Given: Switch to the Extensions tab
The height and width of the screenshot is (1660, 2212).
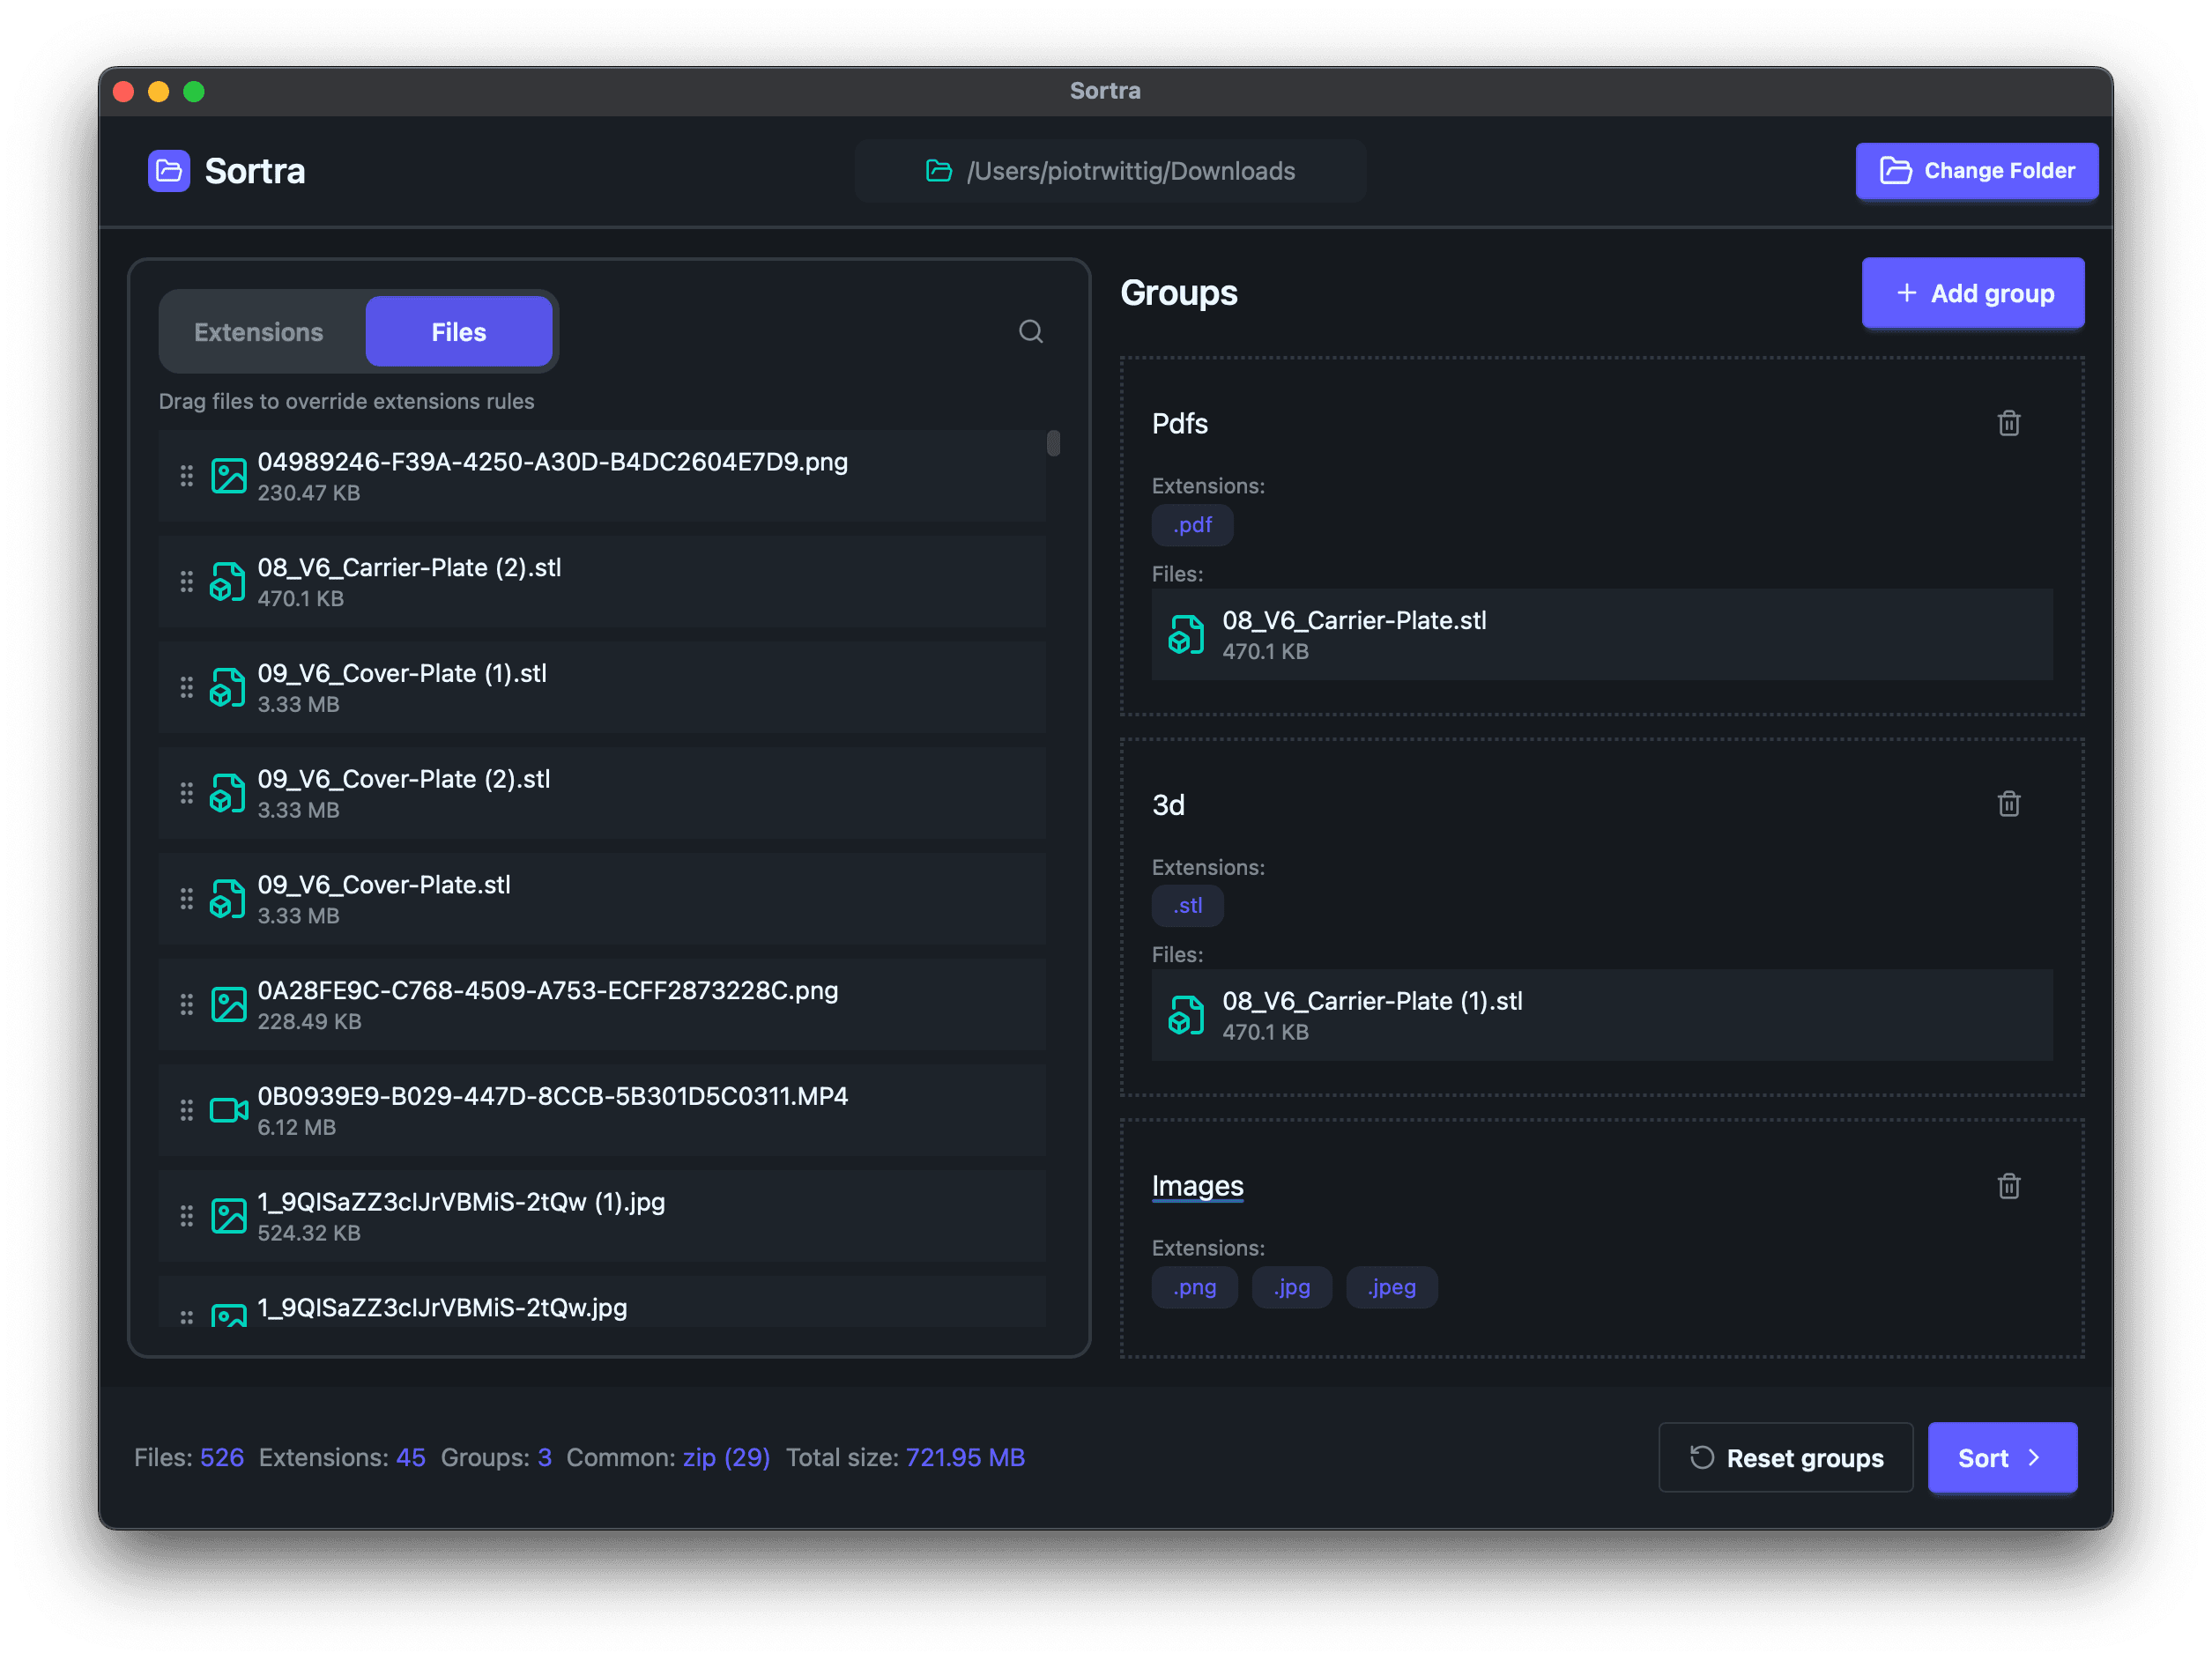Looking at the screenshot, I should (x=259, y=331).
